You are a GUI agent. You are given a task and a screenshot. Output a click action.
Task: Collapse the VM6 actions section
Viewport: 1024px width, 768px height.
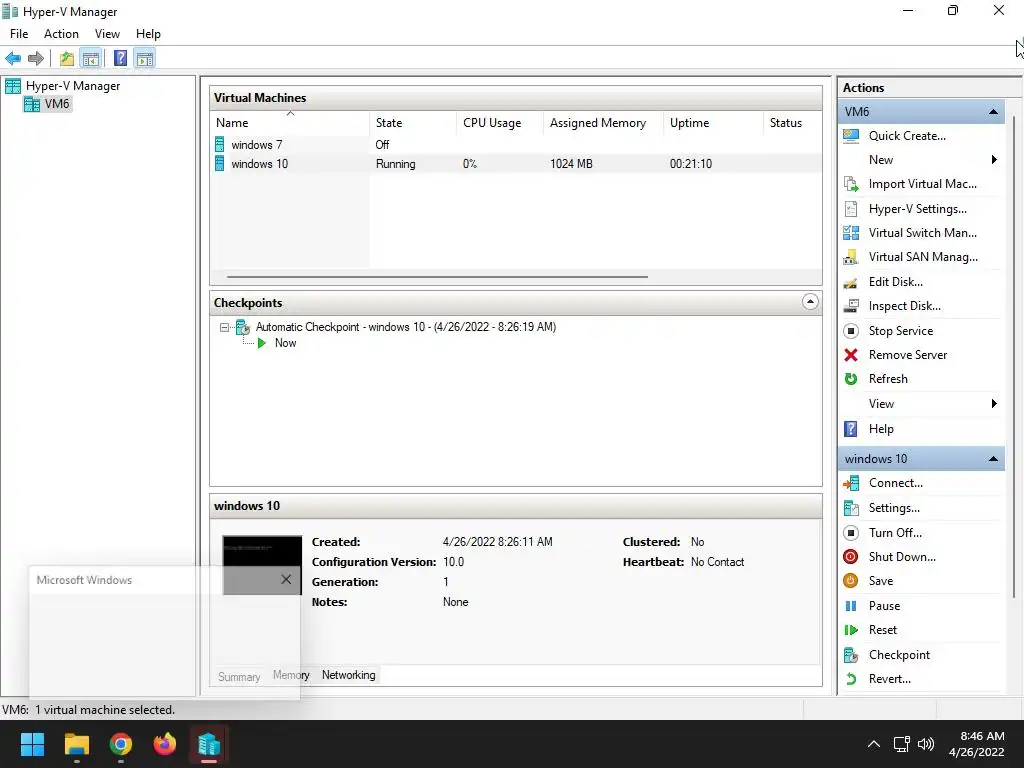[x=993, y=112]
